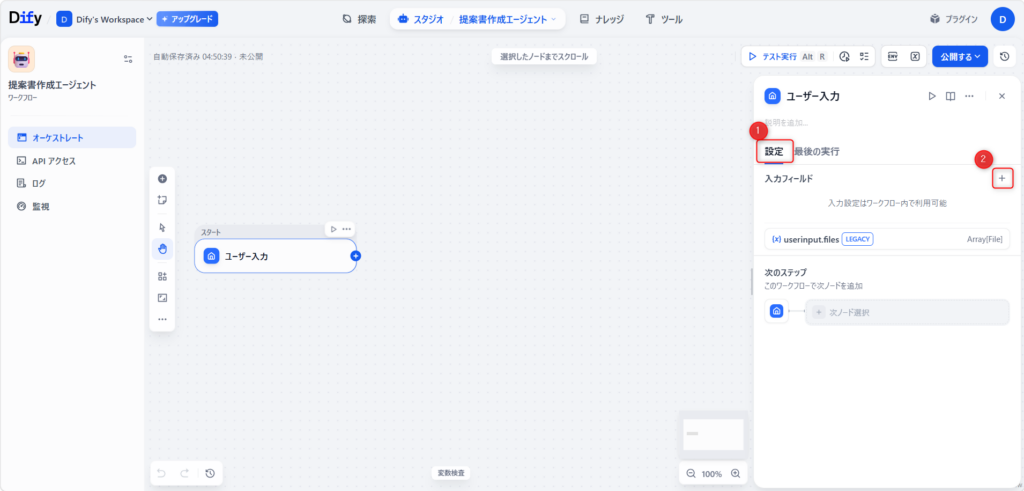The width and height of the screenshot is (1024, 491).
Task: Run this step using panel play icon
Action: [931, 96]
